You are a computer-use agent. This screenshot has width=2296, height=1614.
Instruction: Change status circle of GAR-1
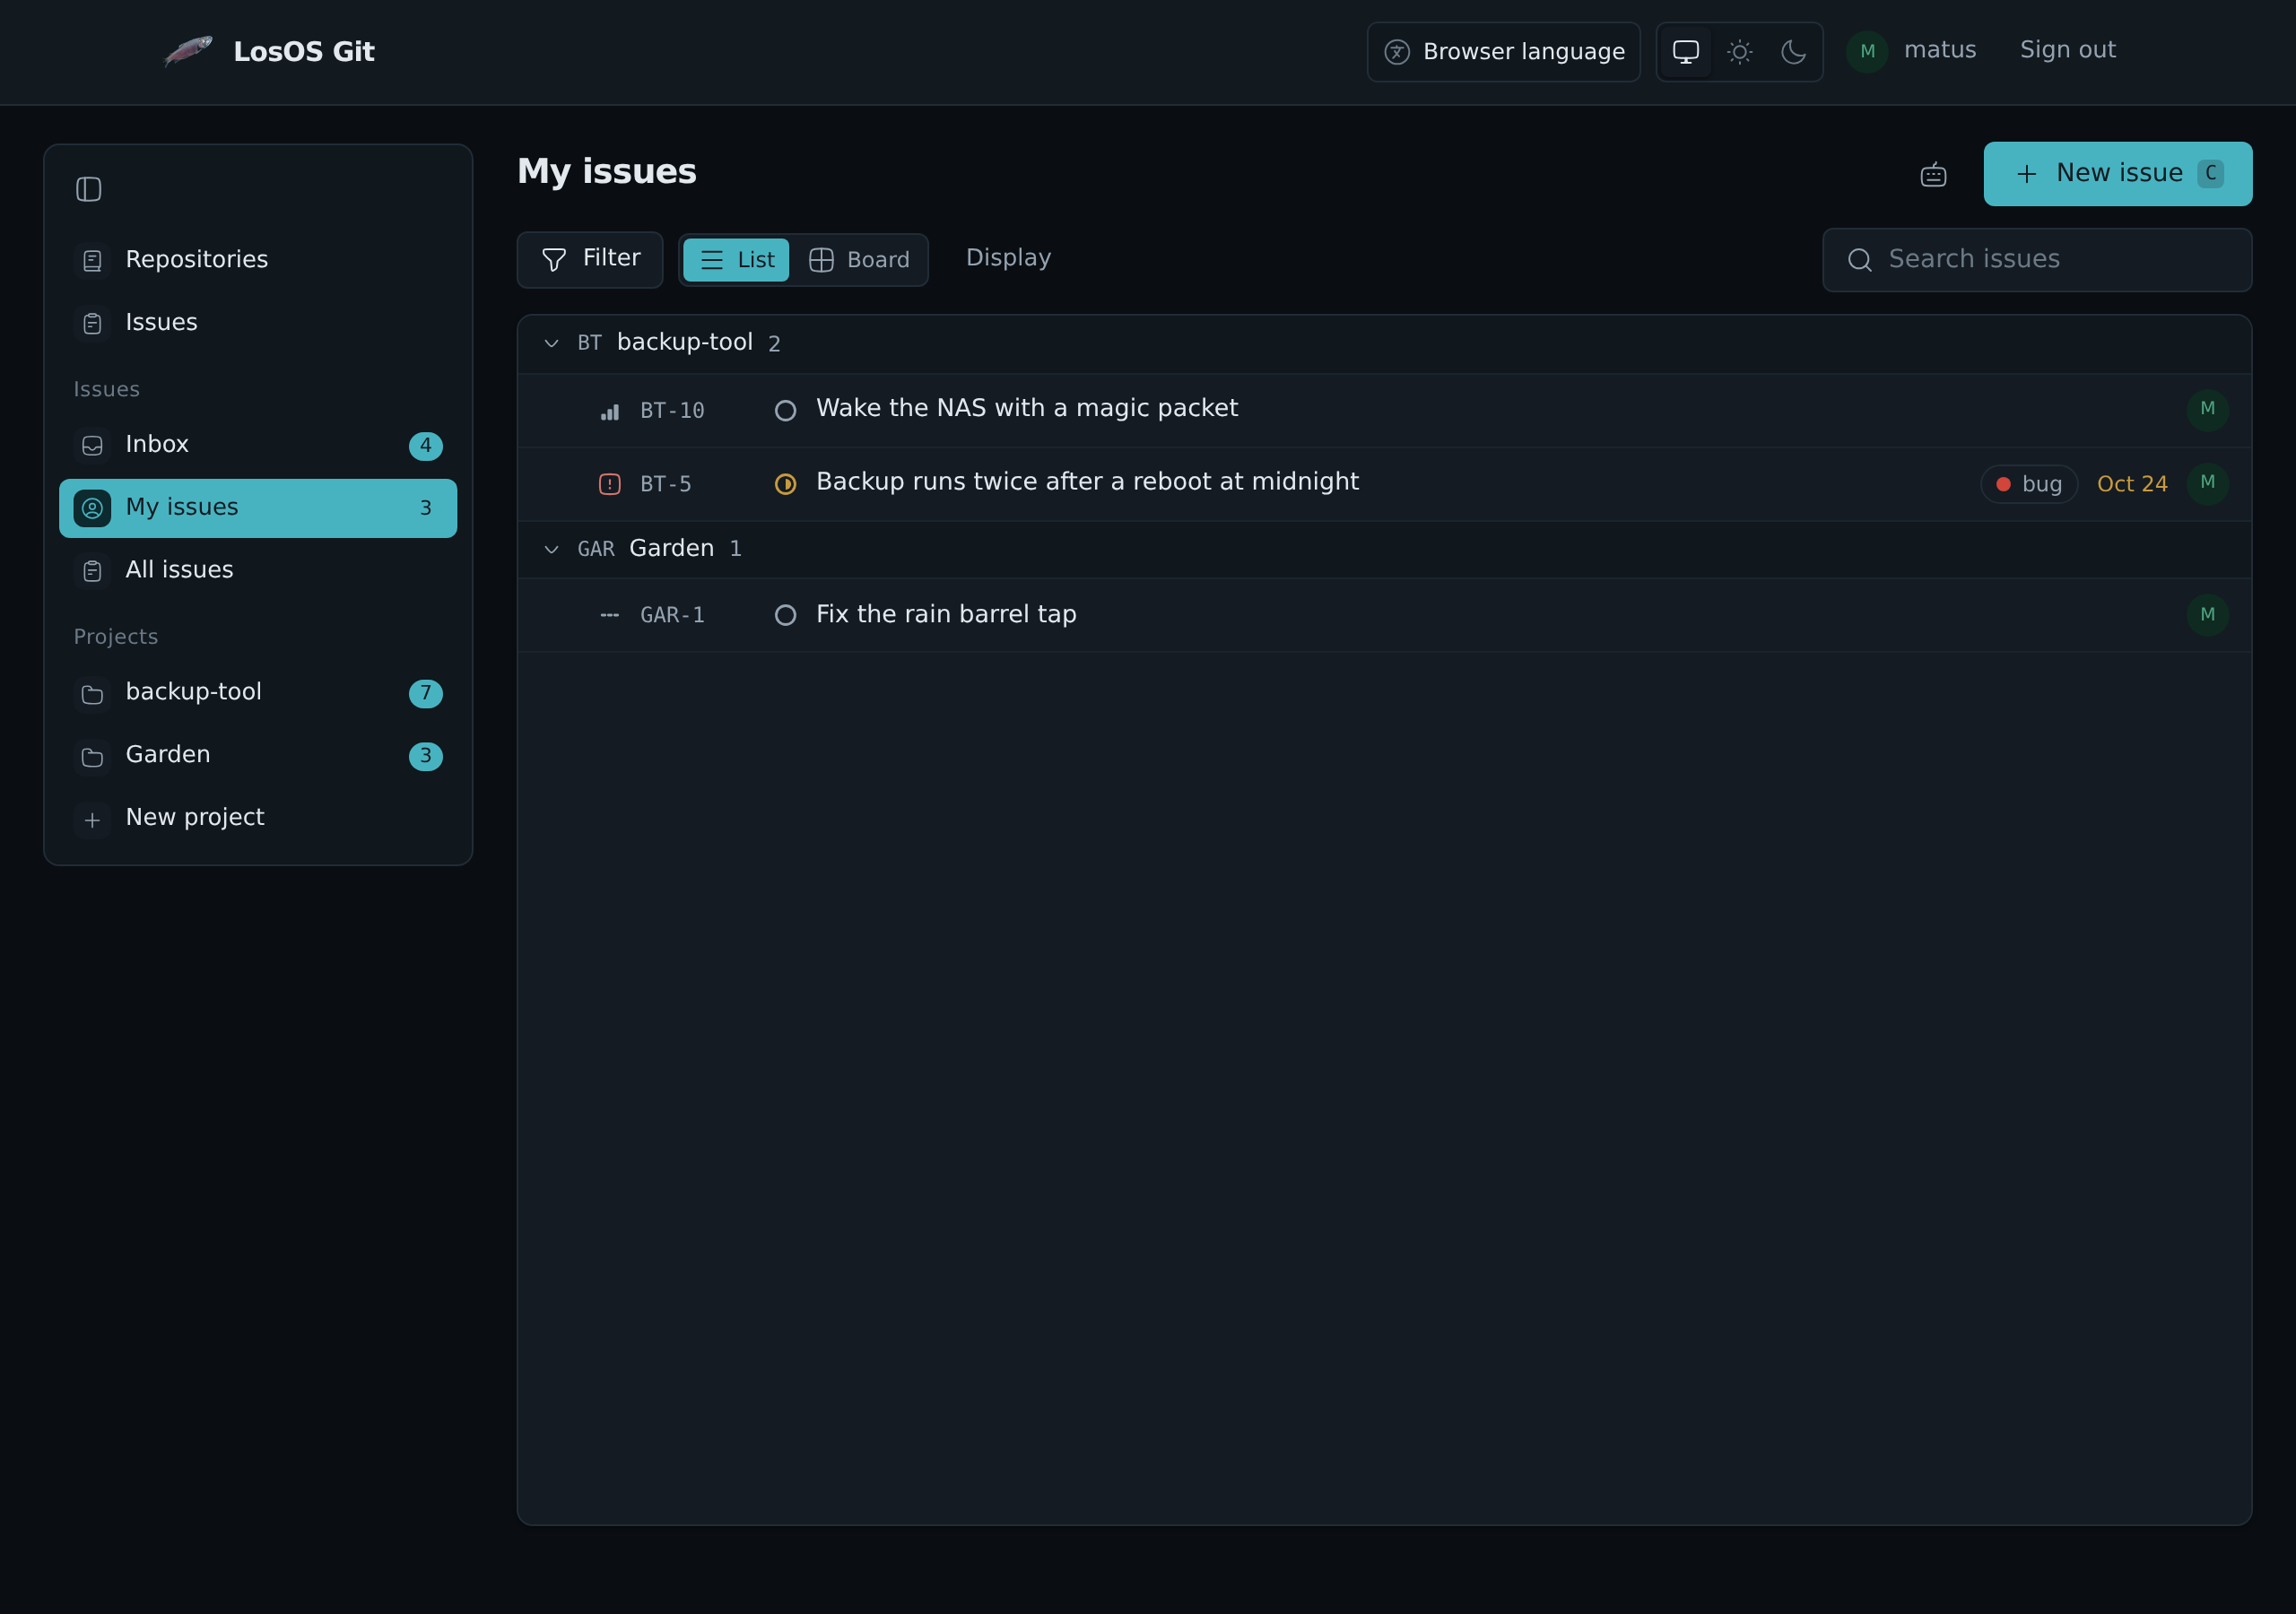pyautogui.click(x=785, y=615)
